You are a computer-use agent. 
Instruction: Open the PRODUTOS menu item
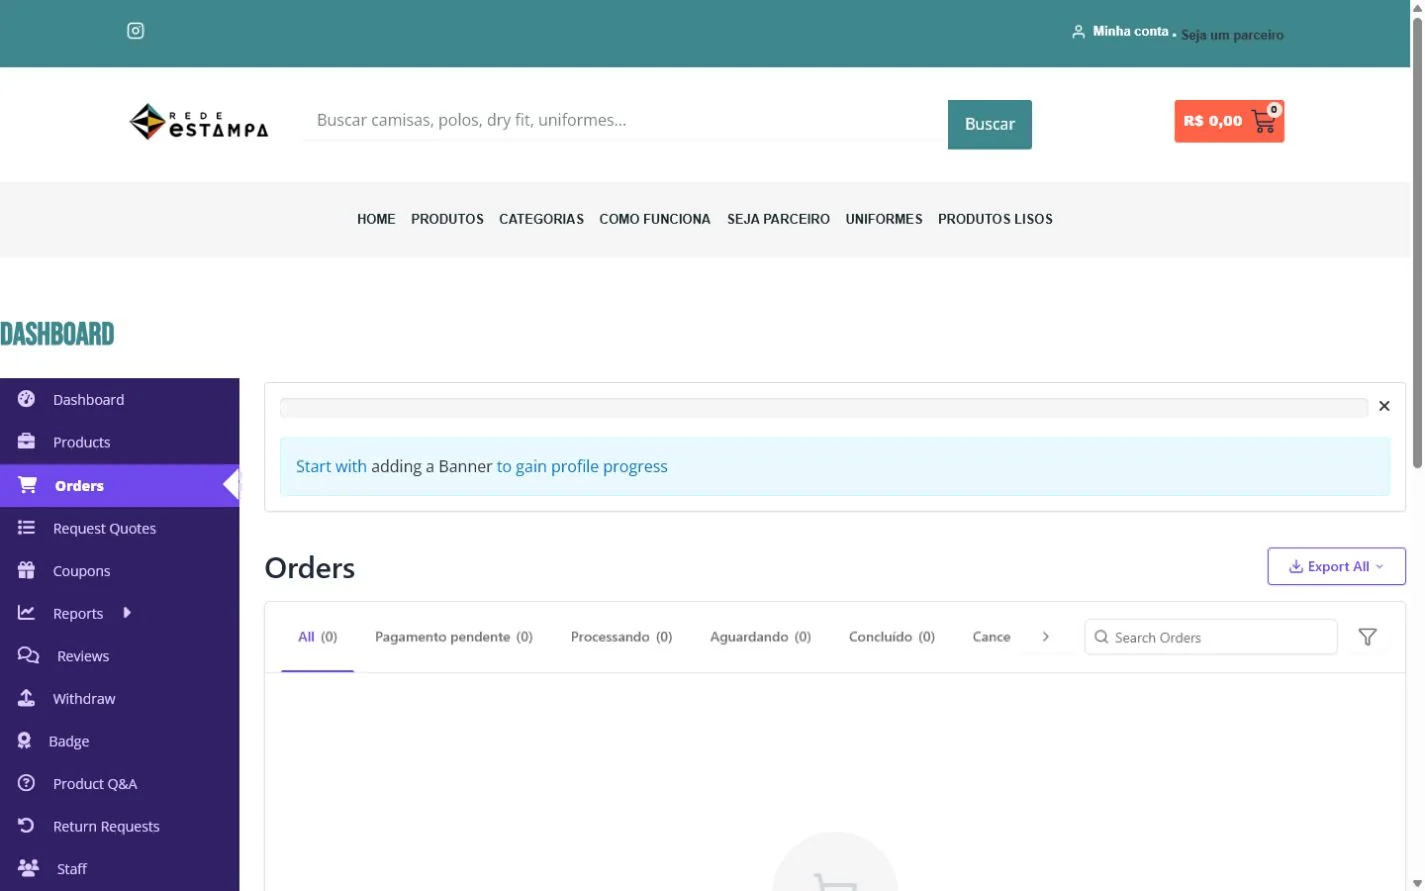(447, 219)
